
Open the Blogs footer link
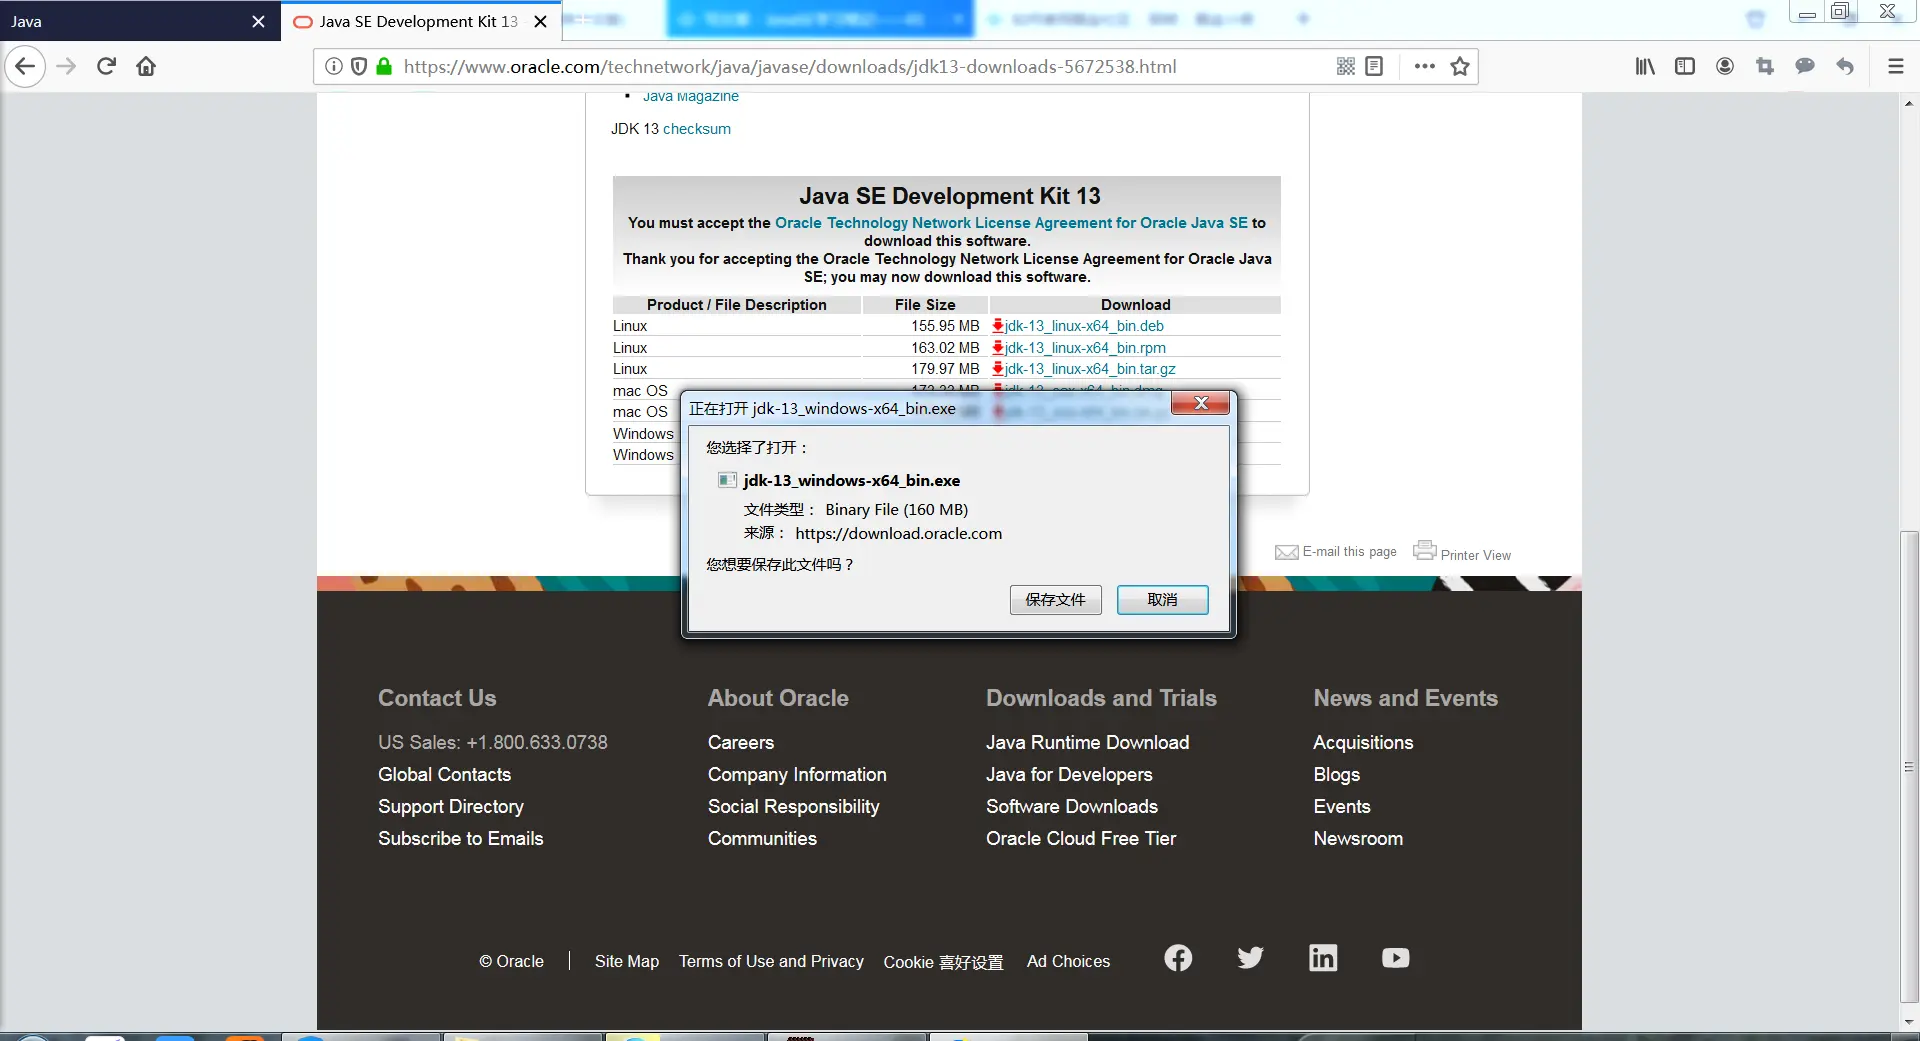coord(1337,775)
